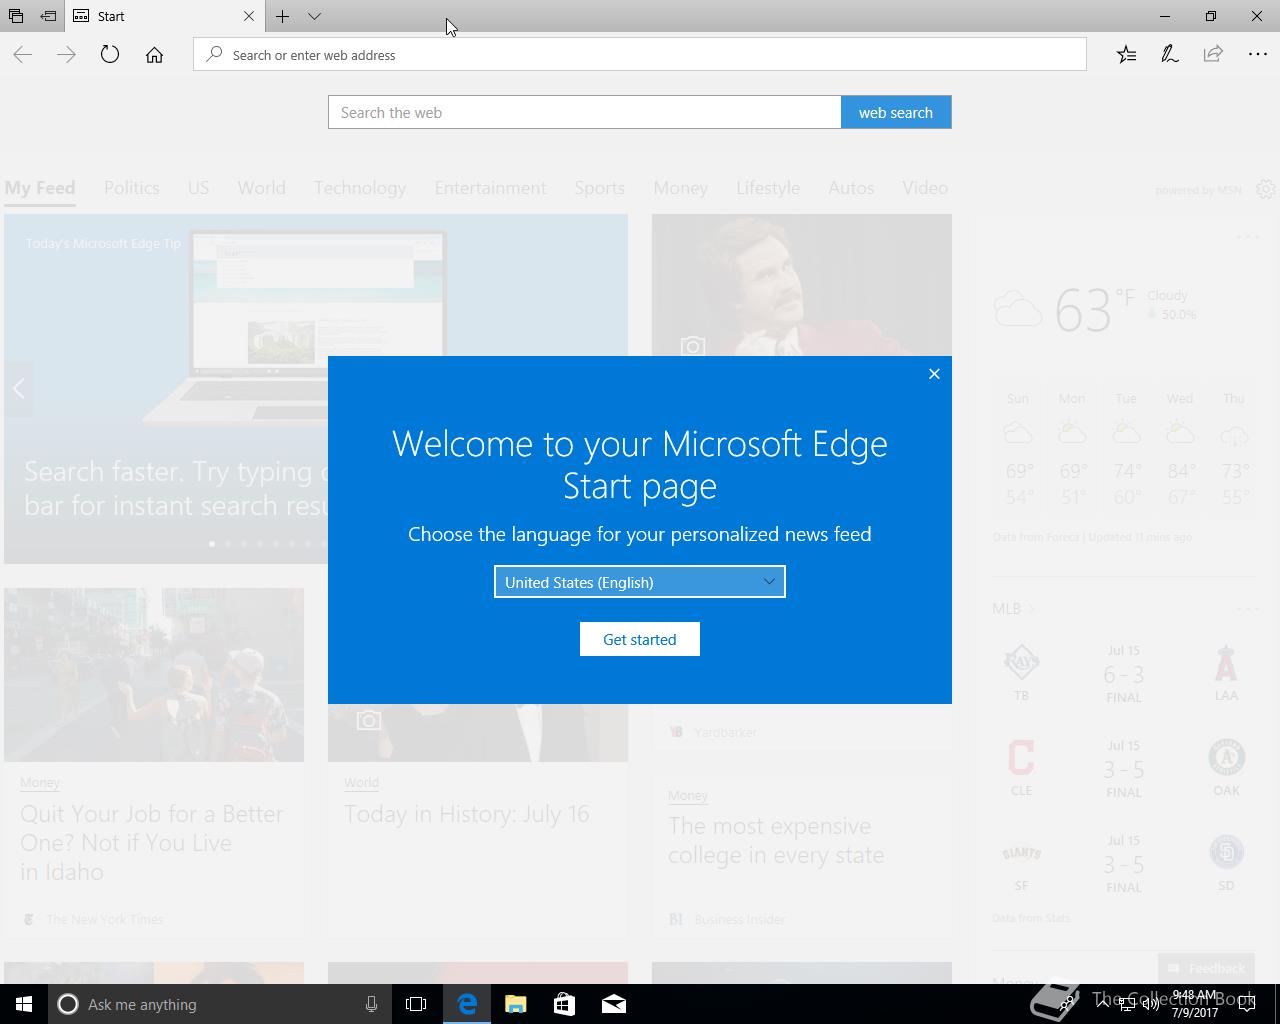Open weather card more options
The height and width of the screenshot is (1024, 1280).
[x=1247, y=237]
